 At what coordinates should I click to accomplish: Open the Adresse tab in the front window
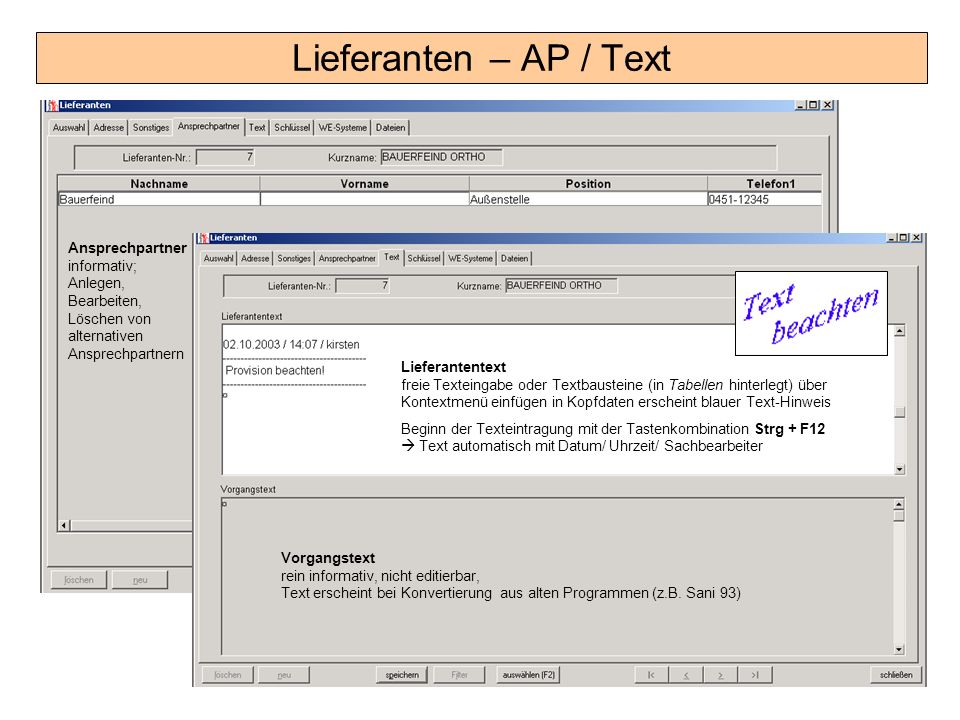[255, 258]
